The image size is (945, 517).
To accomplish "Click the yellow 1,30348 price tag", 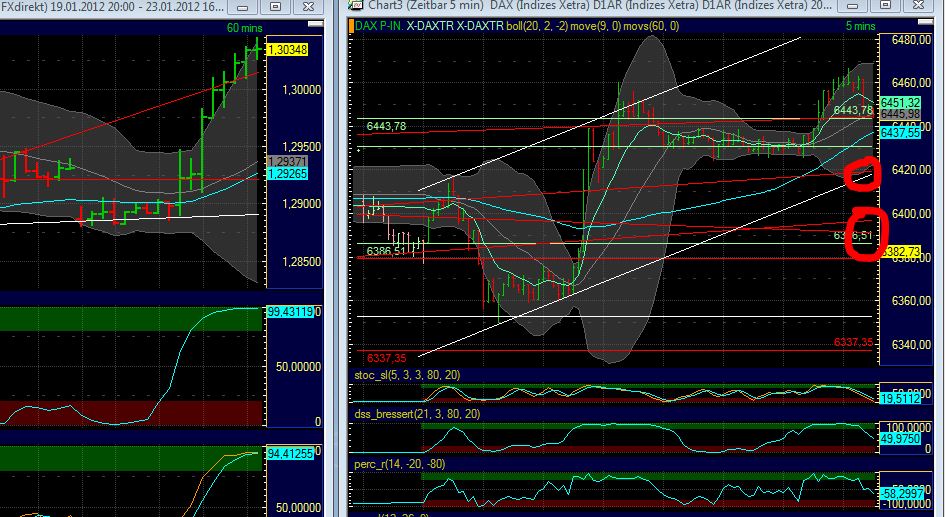I will pyautogui.click(x=287, y=50).
